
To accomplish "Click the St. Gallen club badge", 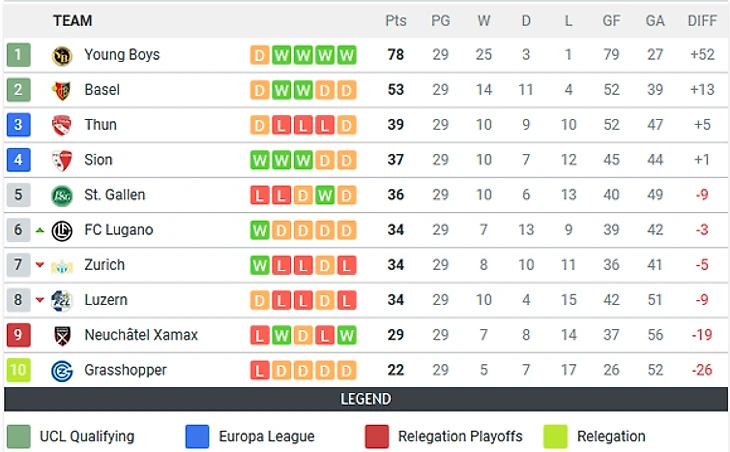I will pos(62,195).
